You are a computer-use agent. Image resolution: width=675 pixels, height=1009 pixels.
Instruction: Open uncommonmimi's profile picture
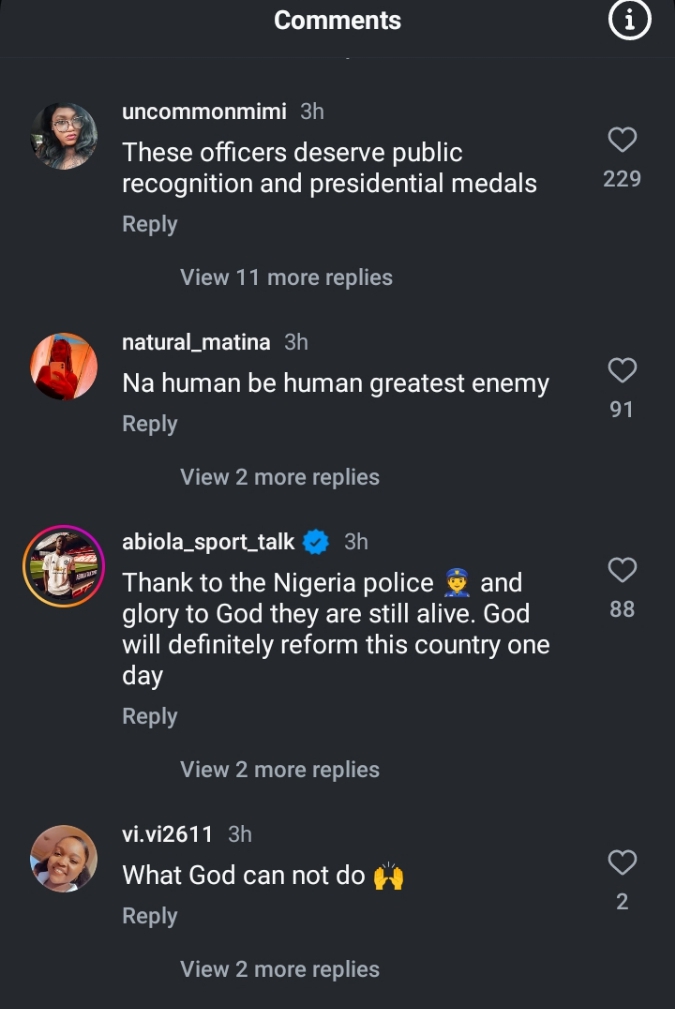pos(64,136)
